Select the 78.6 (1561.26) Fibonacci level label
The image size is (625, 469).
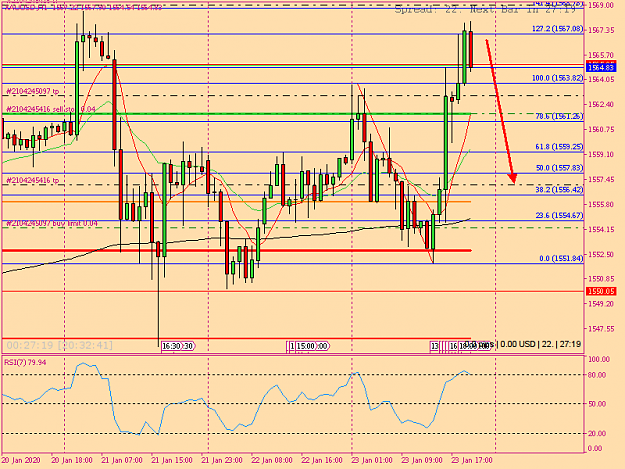tap(559, 116)
